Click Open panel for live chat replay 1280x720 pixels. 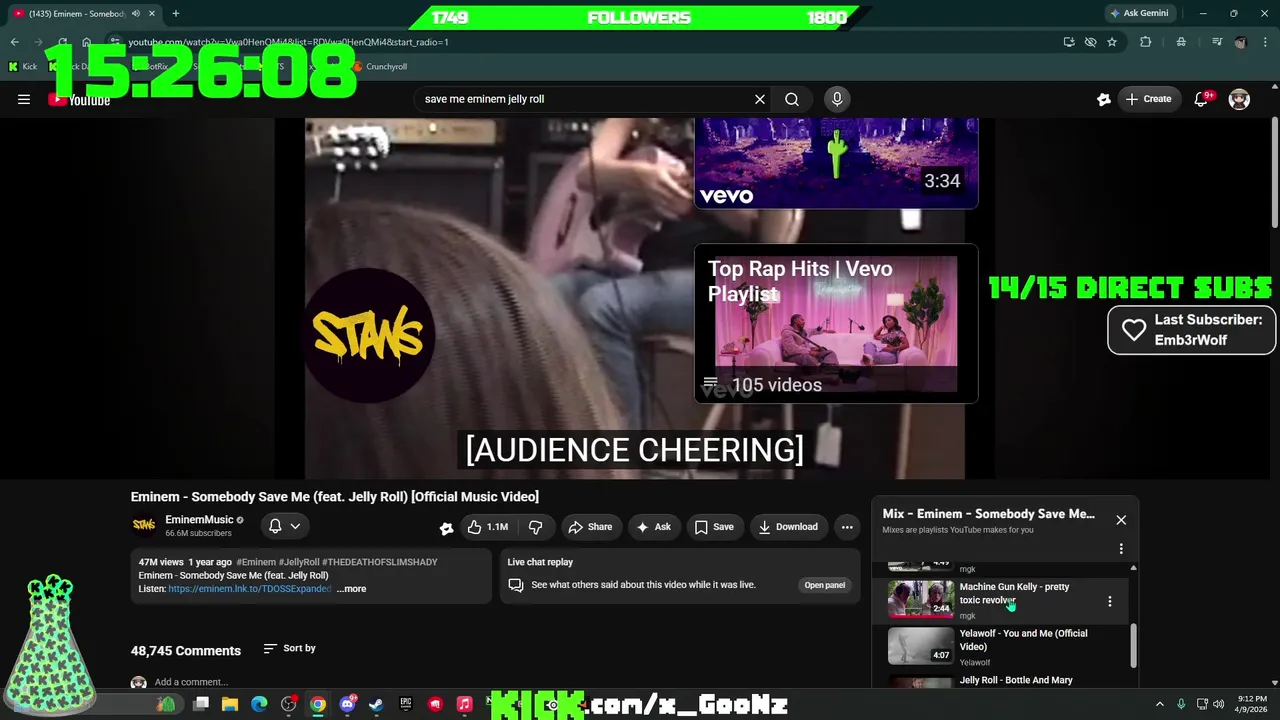click(825, 585)
